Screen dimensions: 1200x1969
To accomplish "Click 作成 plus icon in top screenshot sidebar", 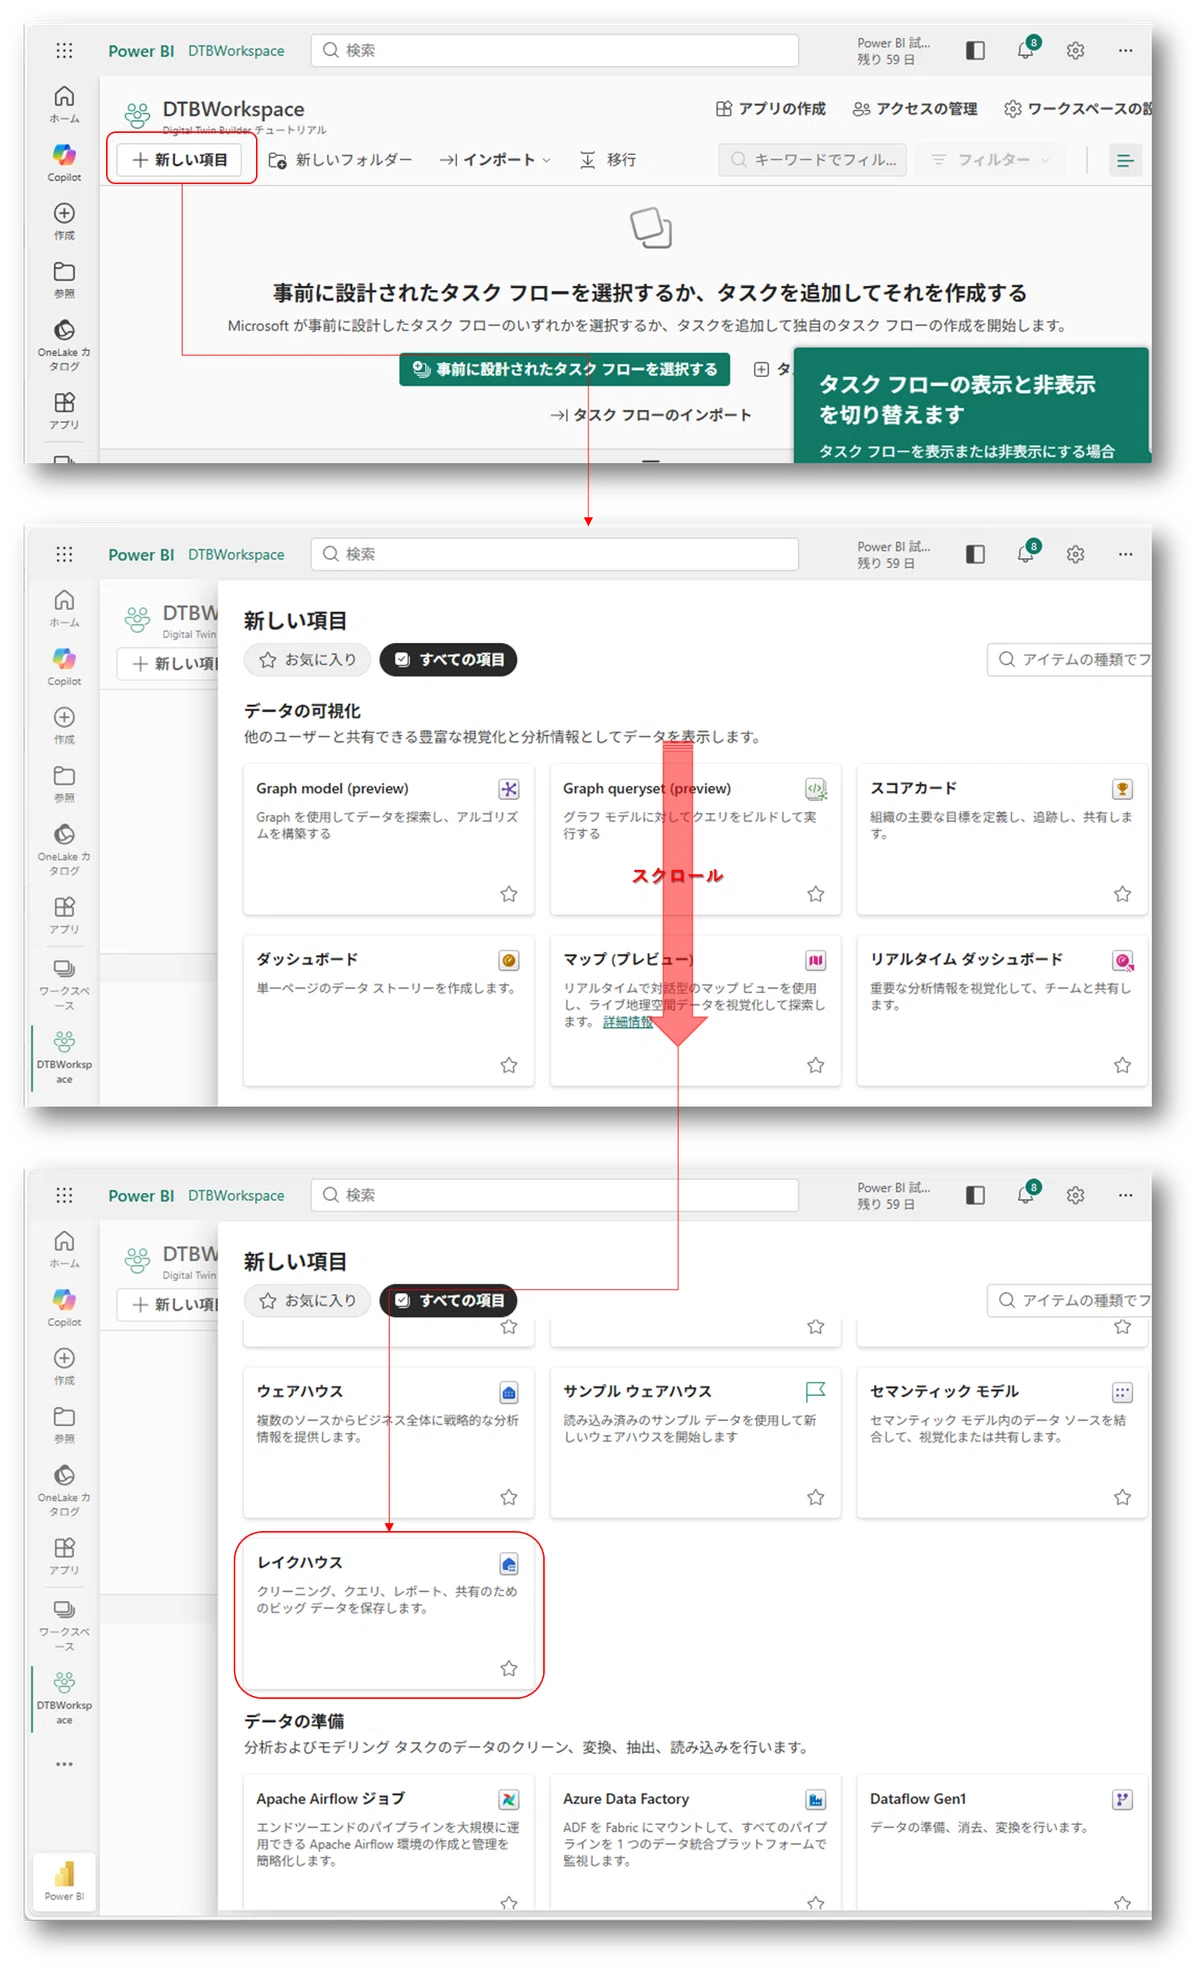I will pos(64,213).
